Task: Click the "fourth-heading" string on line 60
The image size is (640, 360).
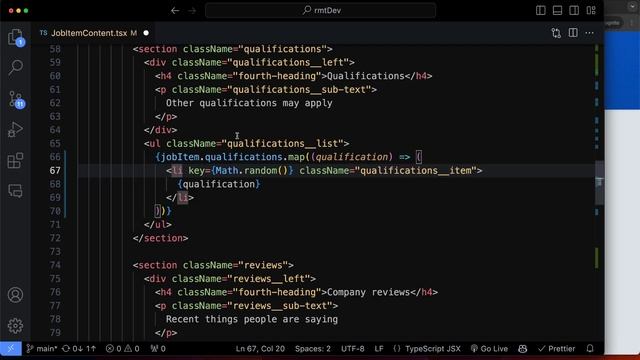Action: tap(277, 76)
